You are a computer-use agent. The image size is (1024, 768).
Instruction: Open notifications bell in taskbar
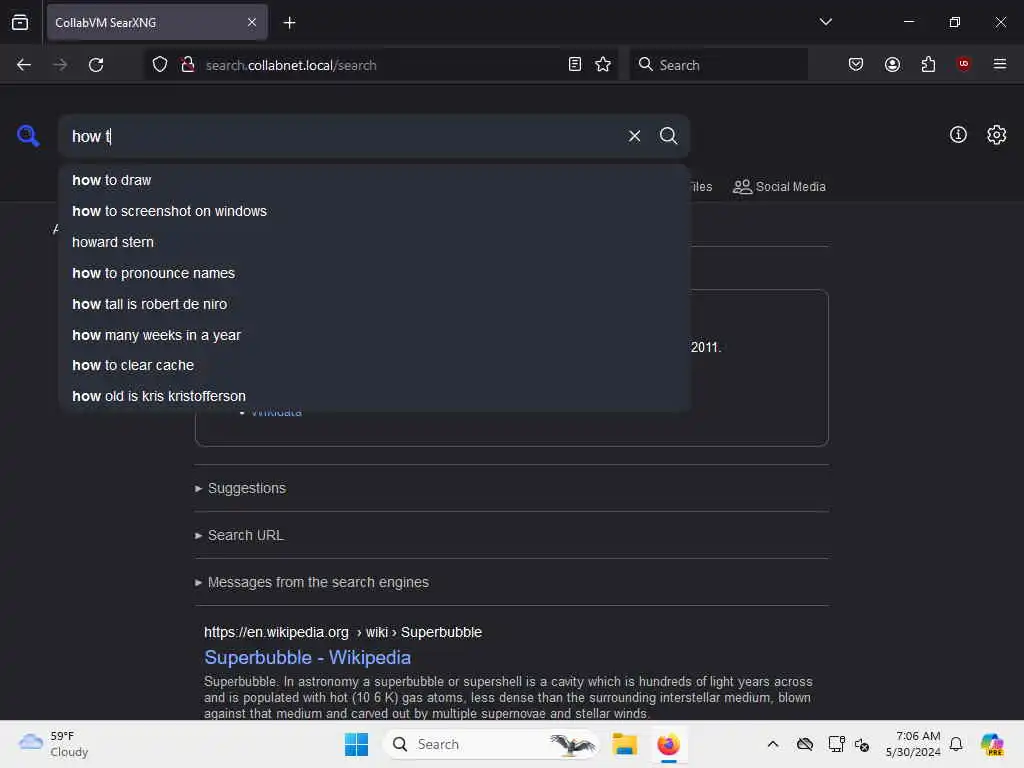click(x=956, y=744)
